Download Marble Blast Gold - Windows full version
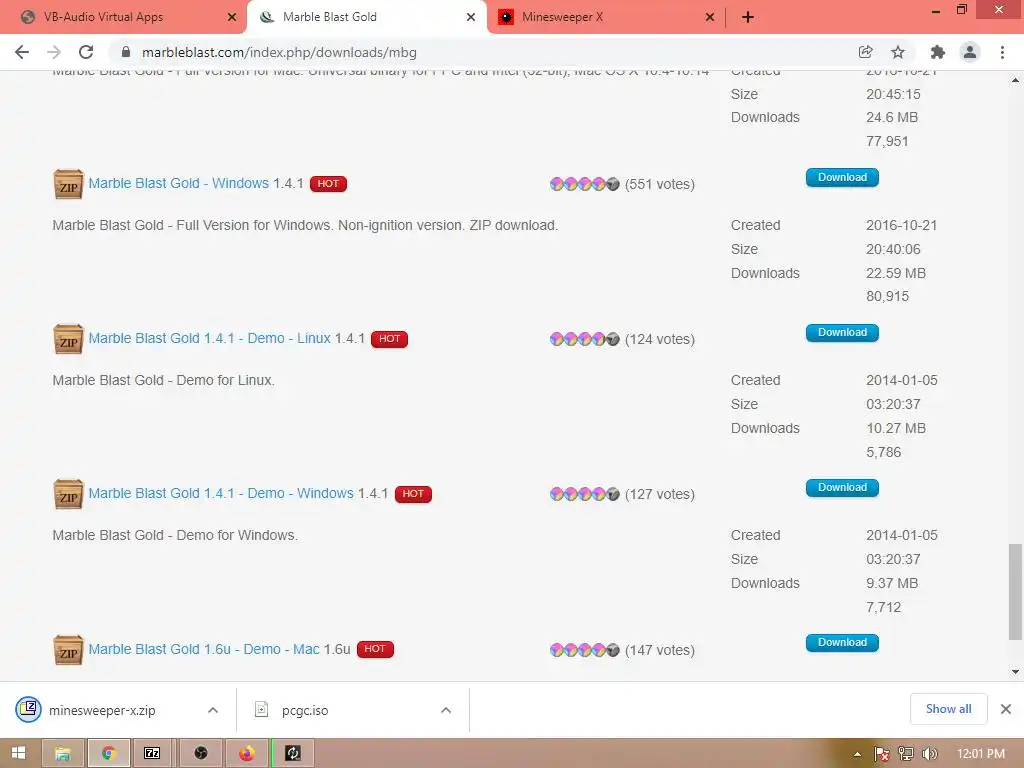The height and width of the screenshot is (768, 1024). [842, 178]
